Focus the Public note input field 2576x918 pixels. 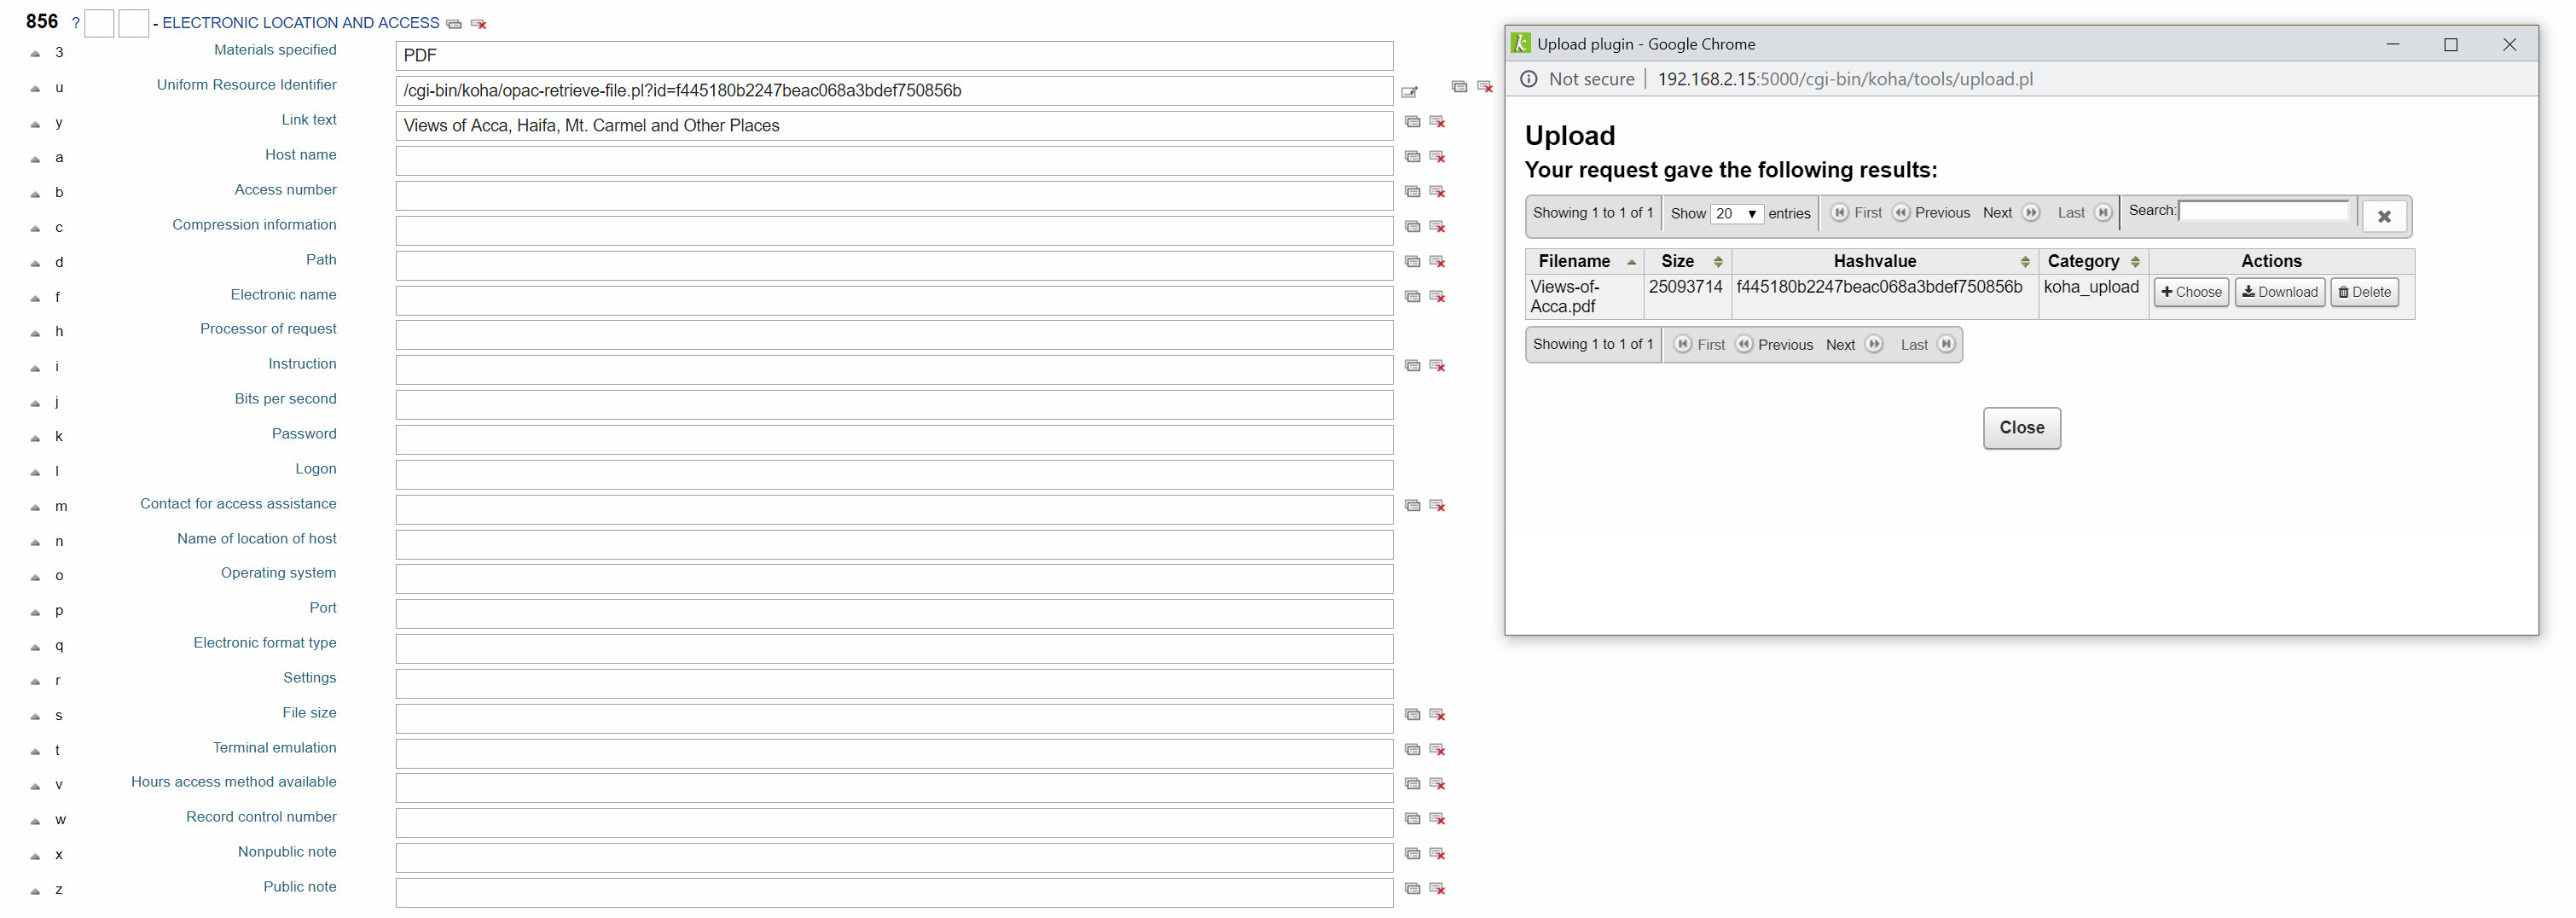click(x=893, y=892)
